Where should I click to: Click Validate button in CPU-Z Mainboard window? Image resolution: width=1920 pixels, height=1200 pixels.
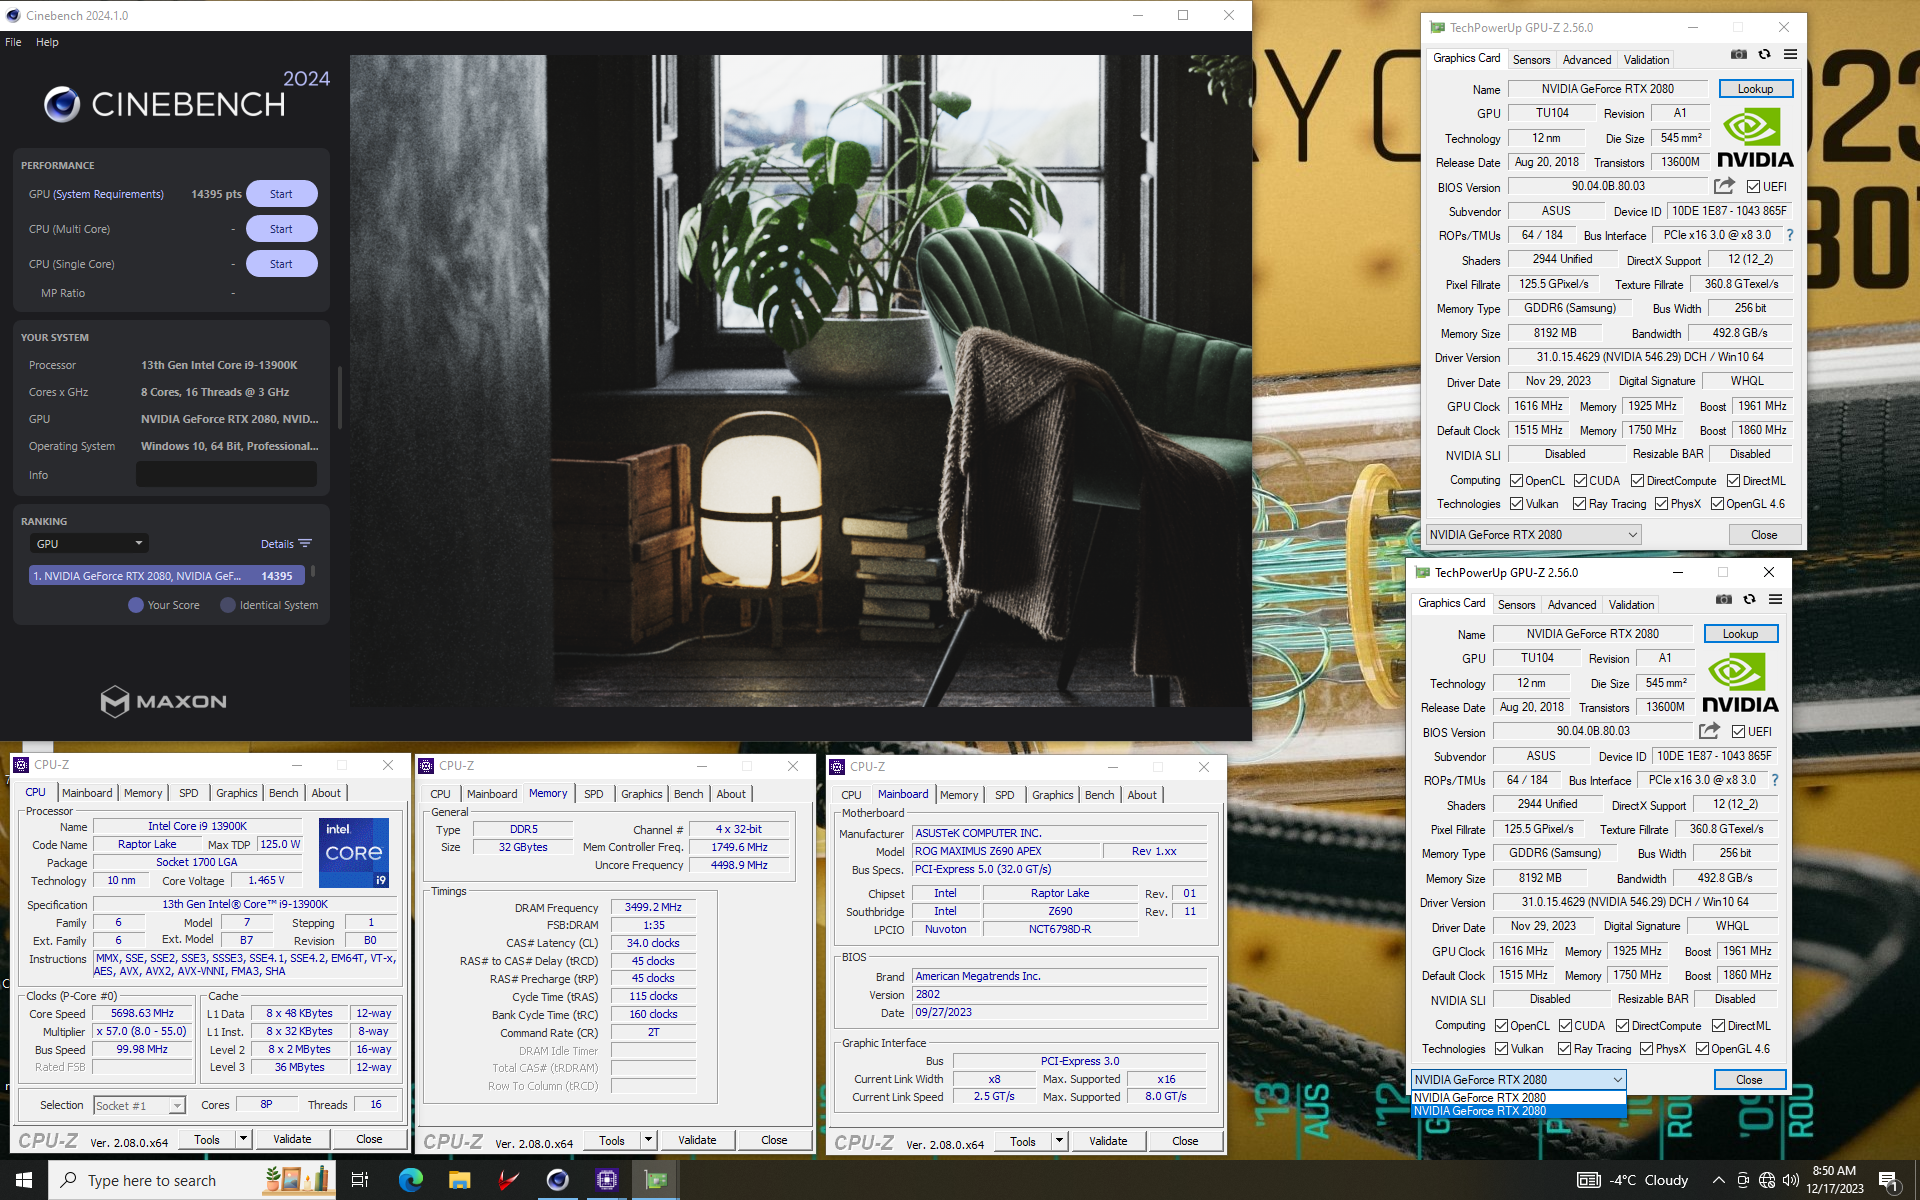click(x=1108, y=1141)
